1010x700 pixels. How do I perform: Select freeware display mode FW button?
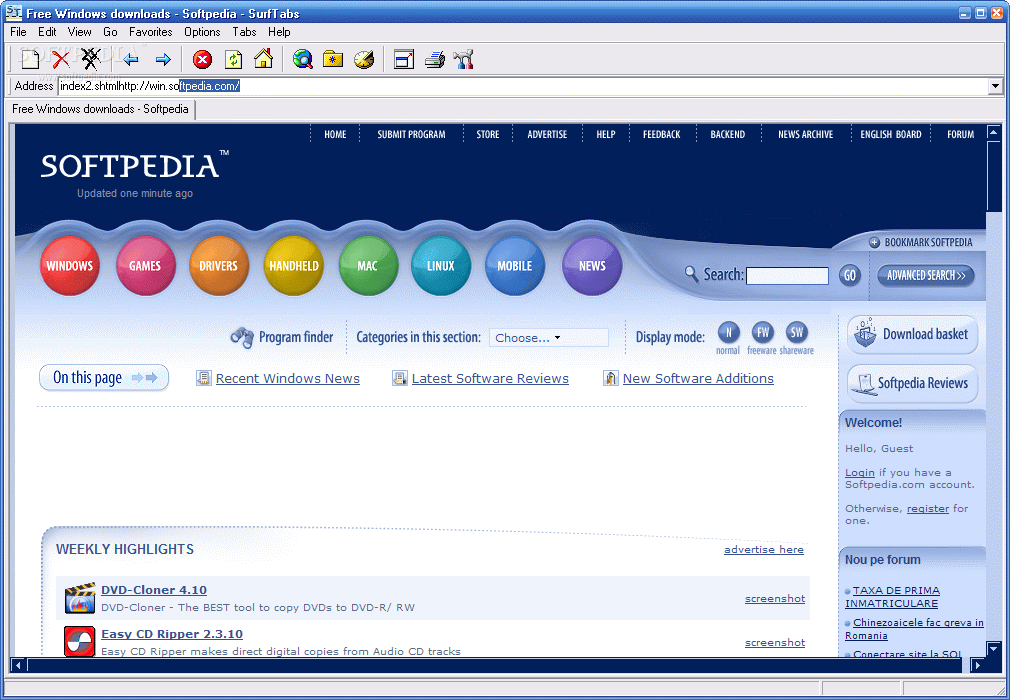(763, 333)
